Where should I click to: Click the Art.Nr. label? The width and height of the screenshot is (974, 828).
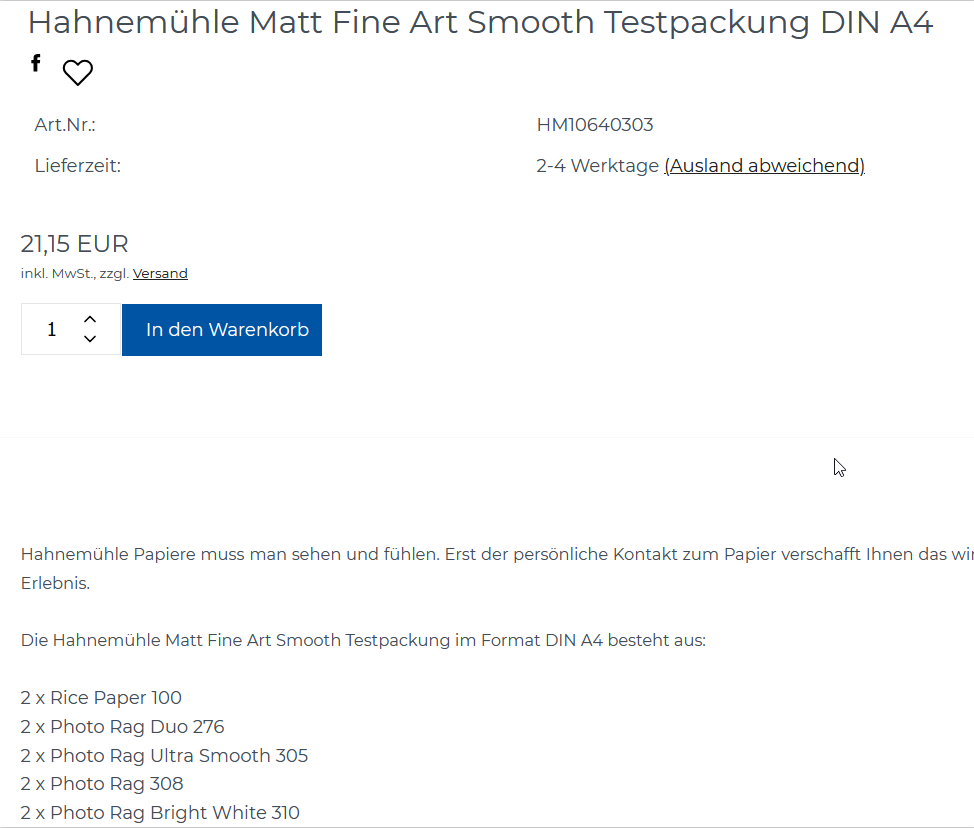pos(65,125)
